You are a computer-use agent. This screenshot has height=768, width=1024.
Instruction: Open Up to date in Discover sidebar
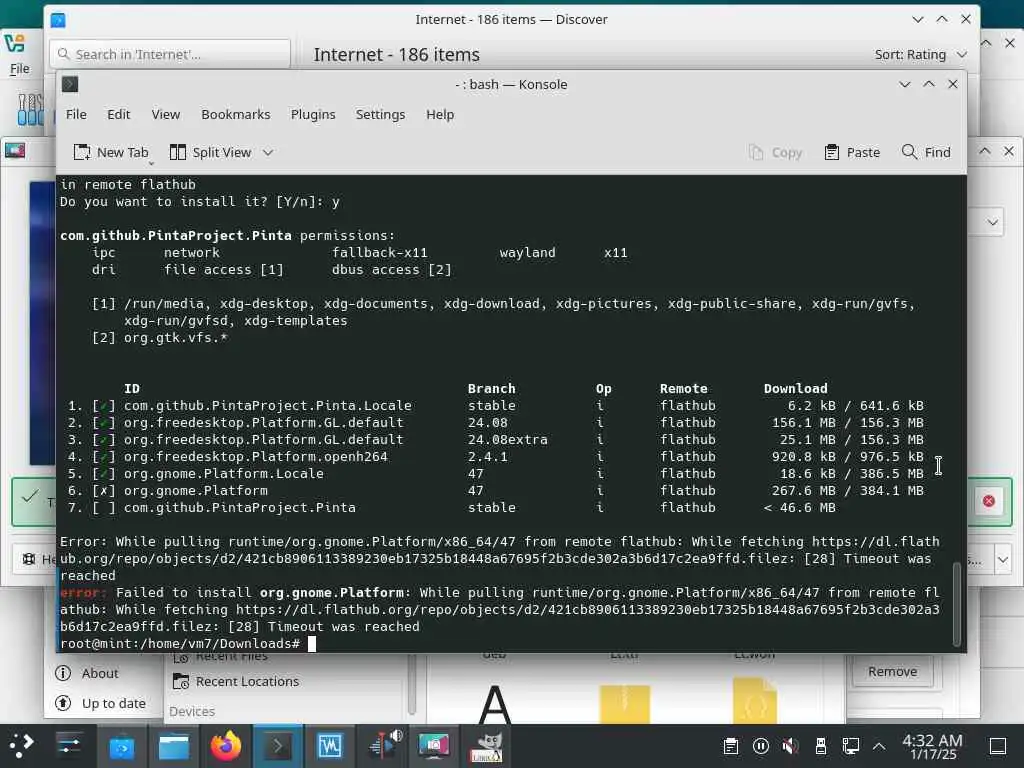(101, 703)
